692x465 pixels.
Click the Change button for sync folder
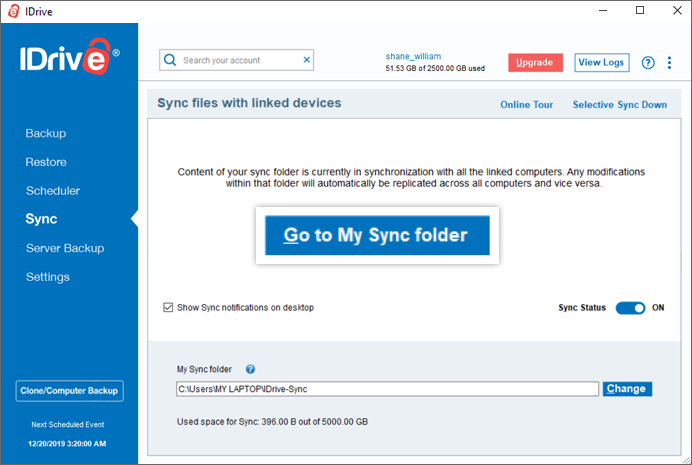pyautogui.click(x=627, y=389)
